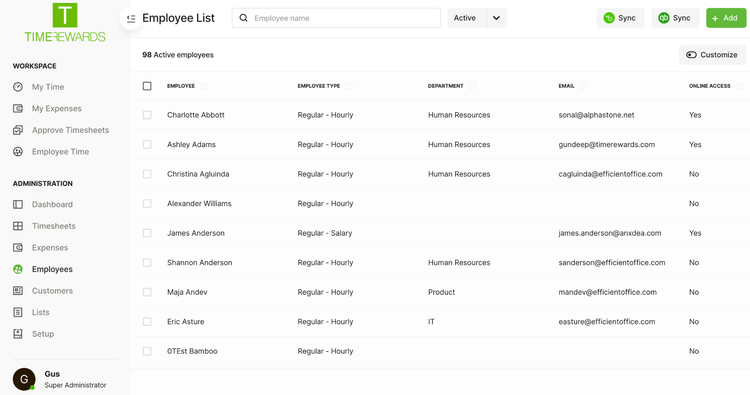Select Maja Andev's row checkbox
The image size is (750, 395).
(x=147, y=292)
